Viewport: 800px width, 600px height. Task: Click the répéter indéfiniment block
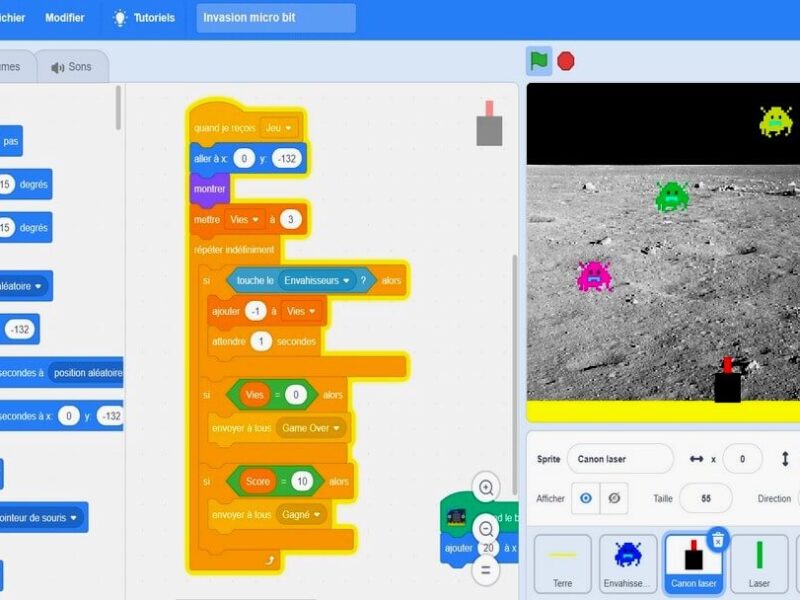(x=234, y=250)
